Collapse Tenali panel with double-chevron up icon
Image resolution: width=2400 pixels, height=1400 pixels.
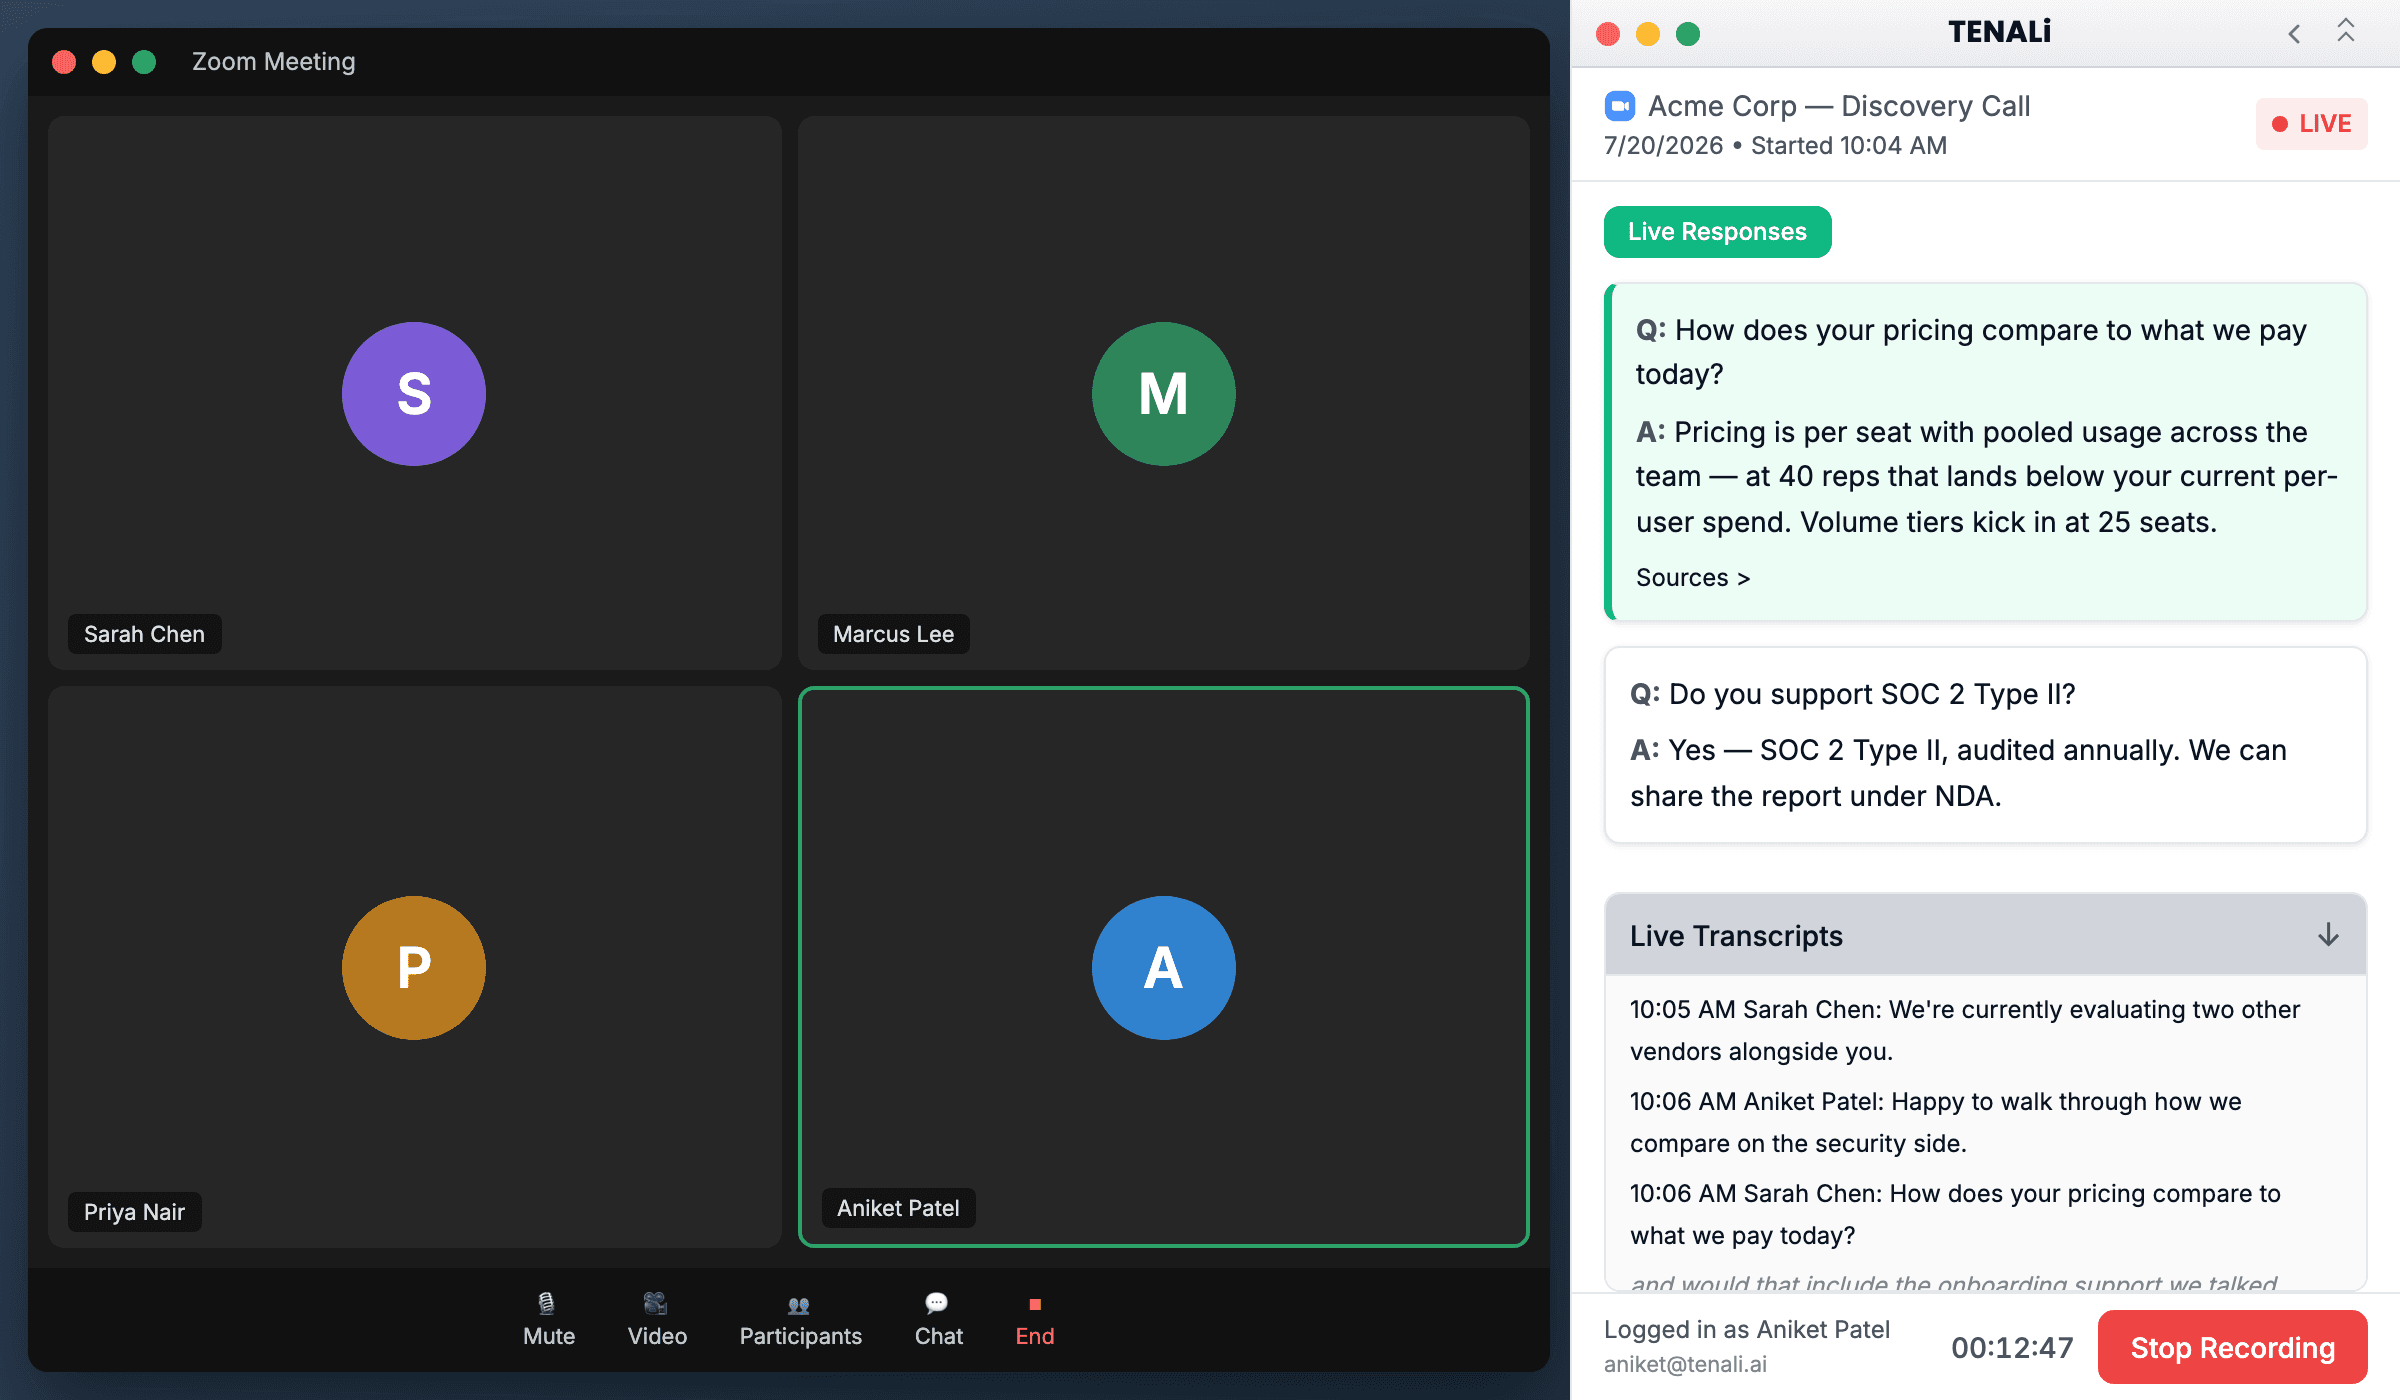(x=2346, y=31)
